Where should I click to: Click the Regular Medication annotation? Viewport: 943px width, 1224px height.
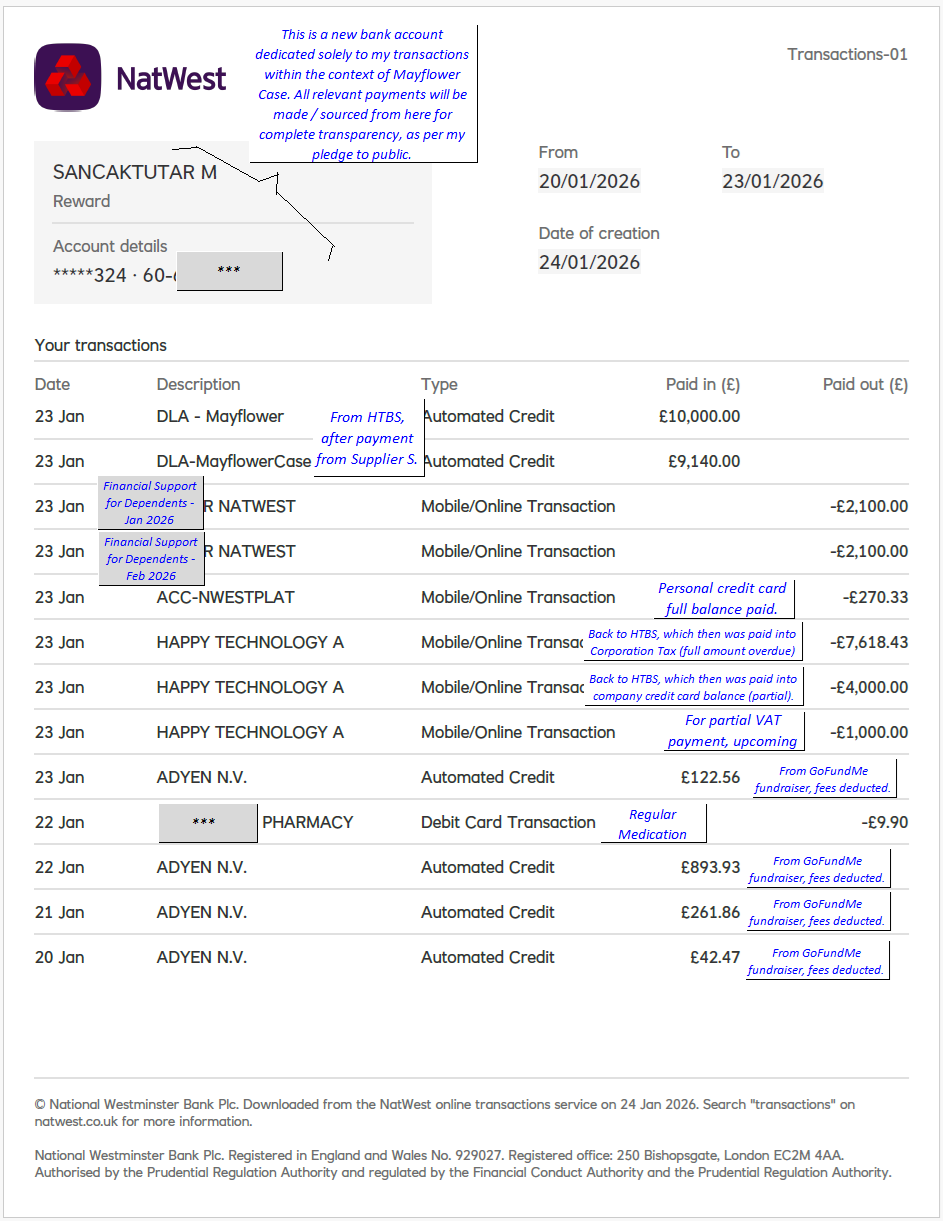[x=653, y=824]
